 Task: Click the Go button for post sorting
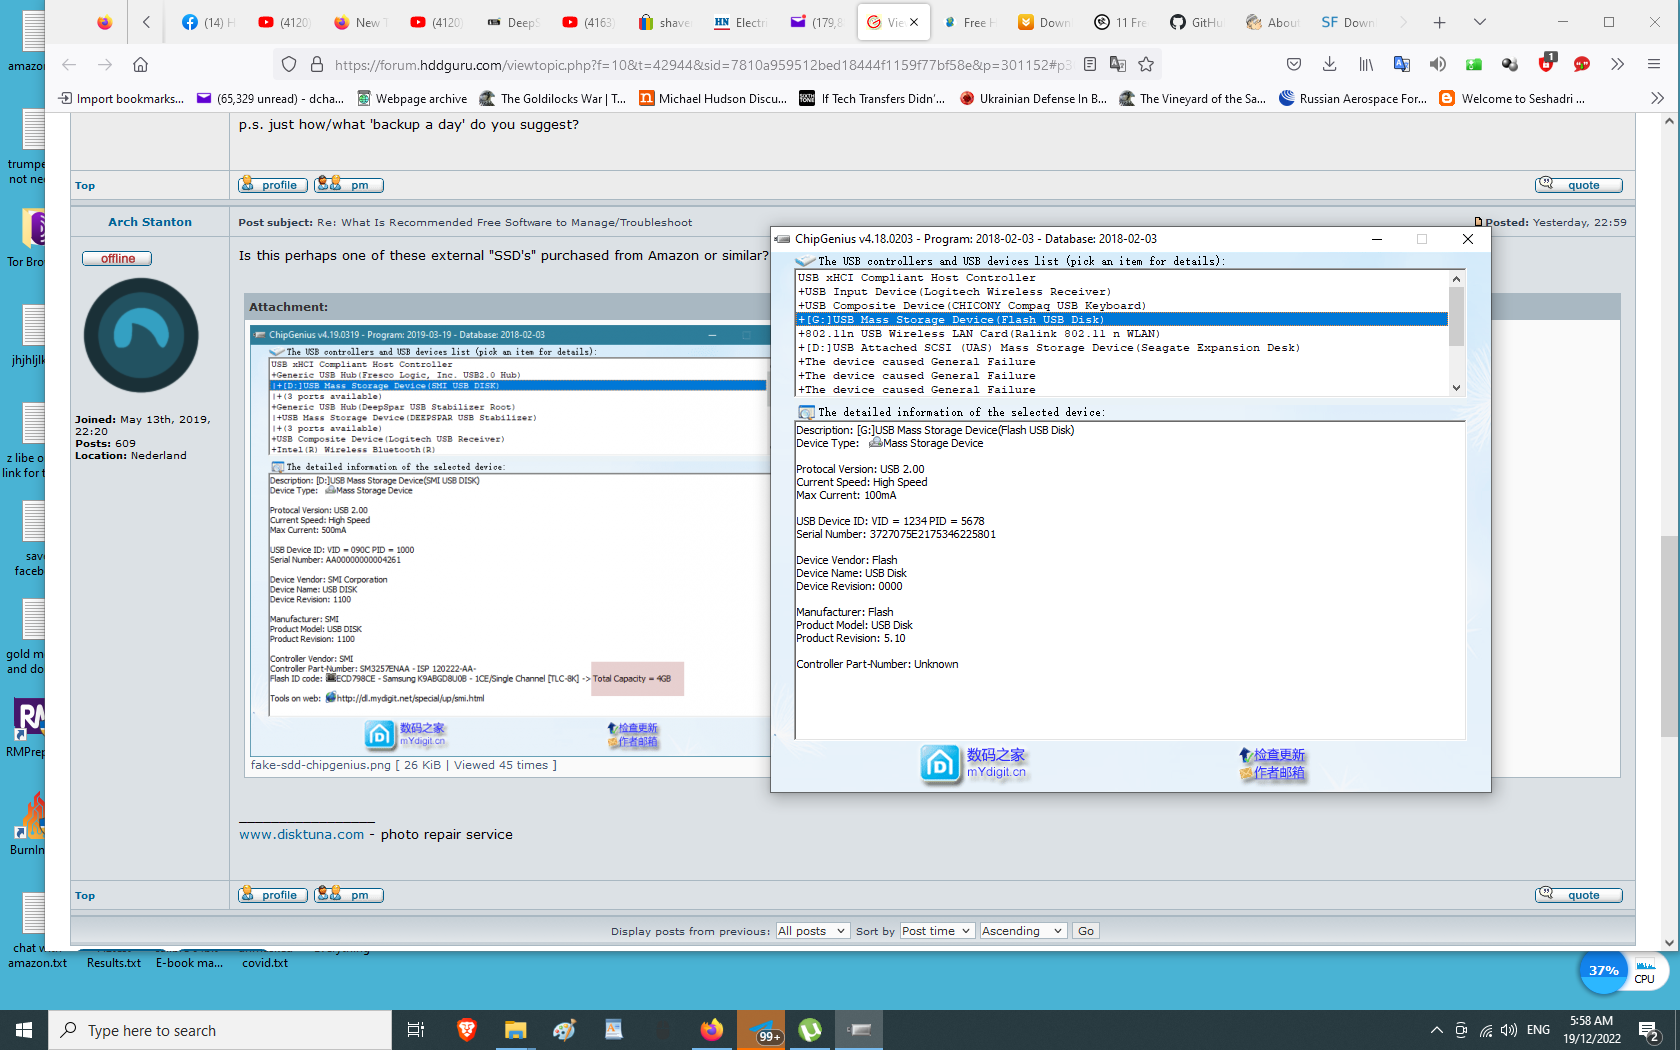[x=1086, y=931]
